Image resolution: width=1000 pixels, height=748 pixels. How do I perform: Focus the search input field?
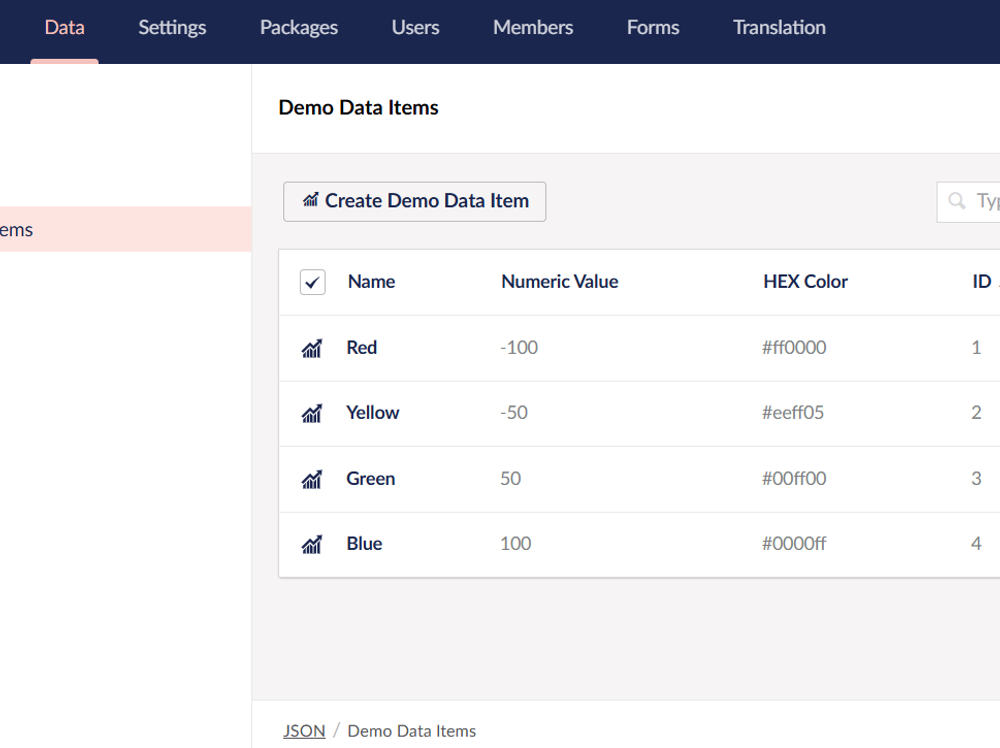pyautogui.click(x=985, y=201)
